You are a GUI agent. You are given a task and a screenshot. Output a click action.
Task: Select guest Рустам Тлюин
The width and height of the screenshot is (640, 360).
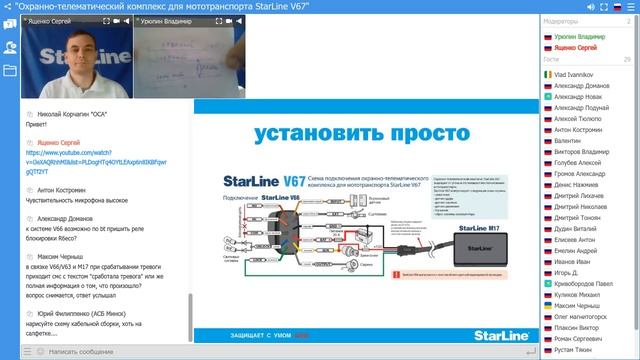[x=573, y=350]
